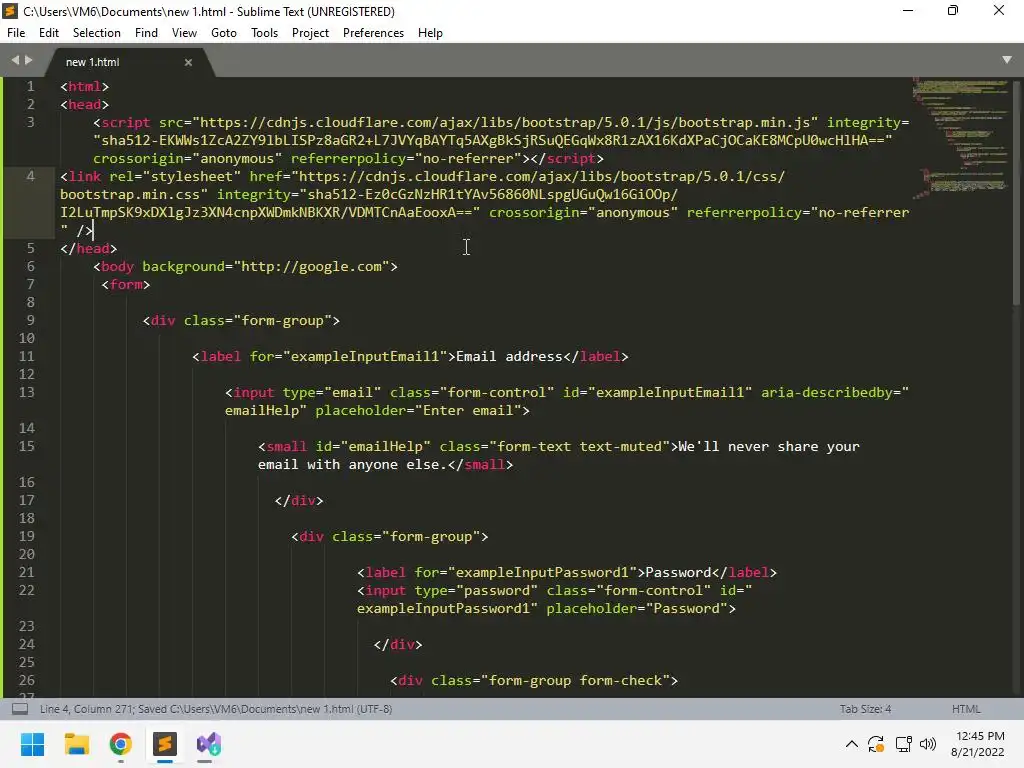Viewport: 1024px width, 768px height.
Task: Select the new 1.html tab
Action: tap(93, 62)
